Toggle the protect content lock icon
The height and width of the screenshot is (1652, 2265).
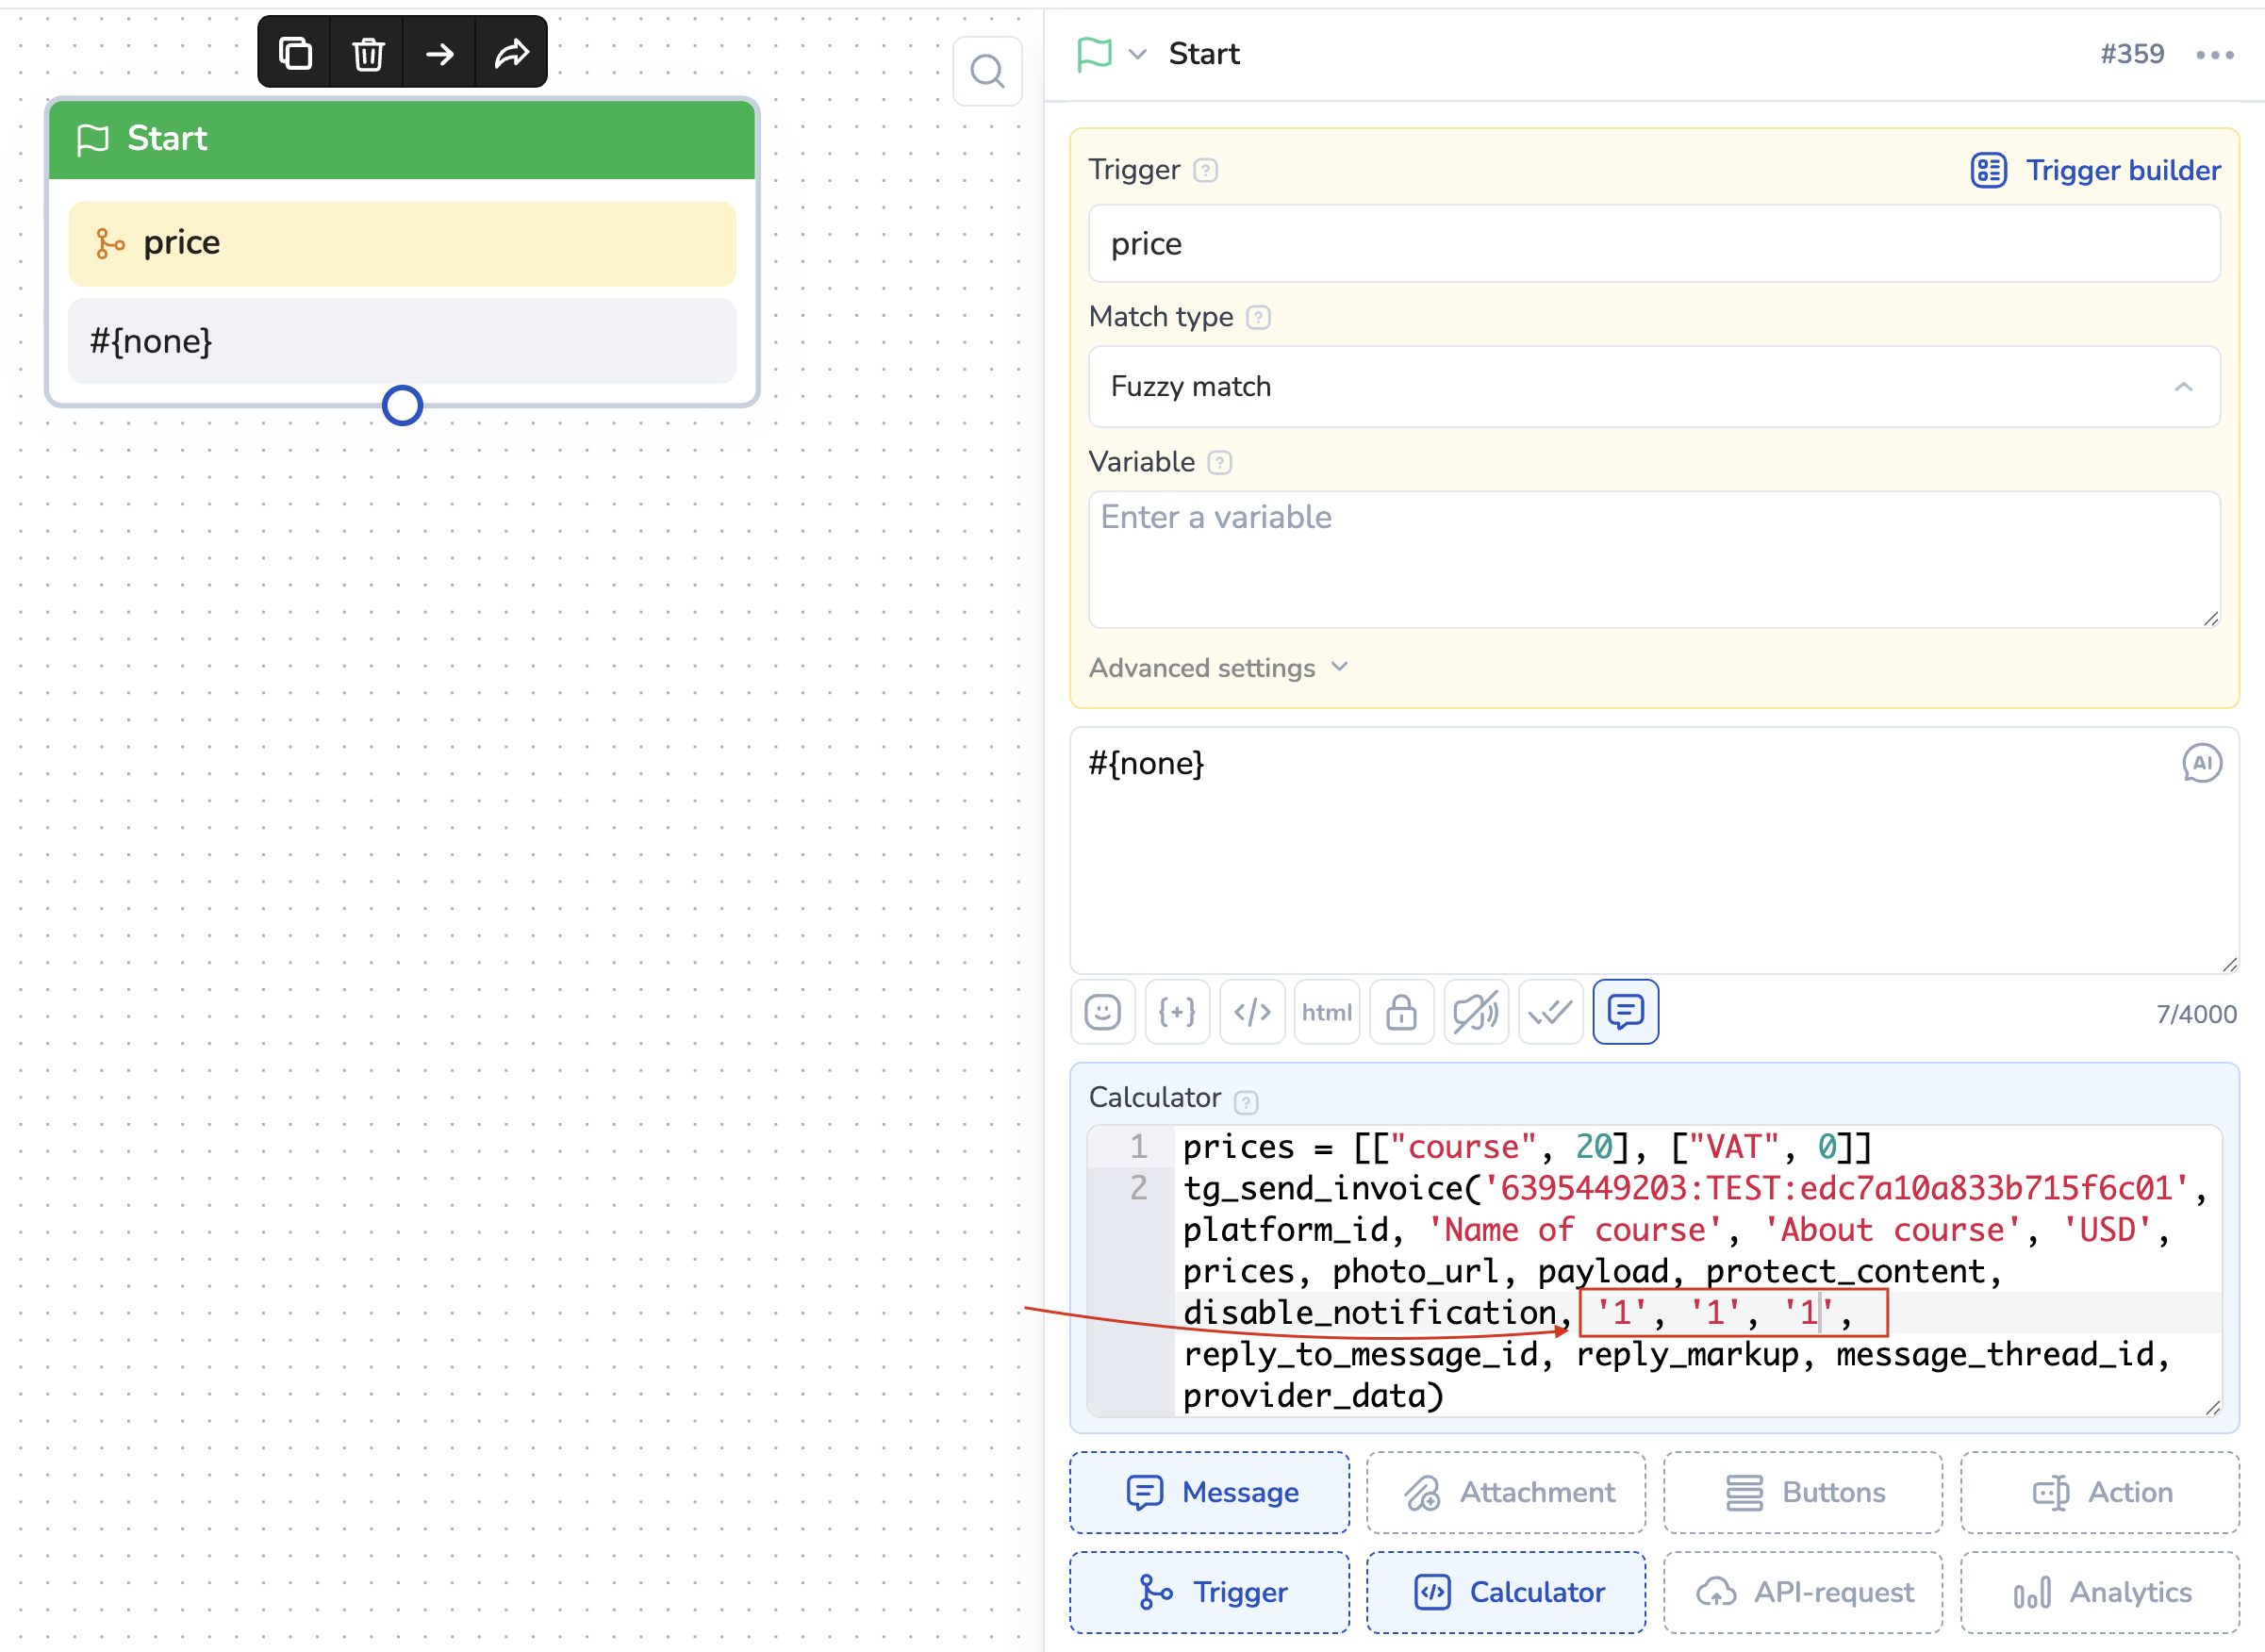click(1401, 1012)
